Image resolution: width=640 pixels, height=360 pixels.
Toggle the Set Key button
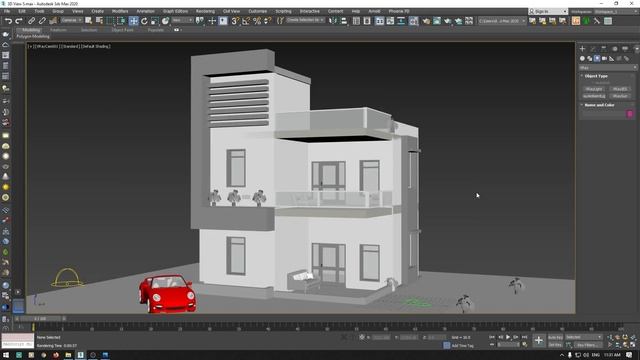[555, 345]
